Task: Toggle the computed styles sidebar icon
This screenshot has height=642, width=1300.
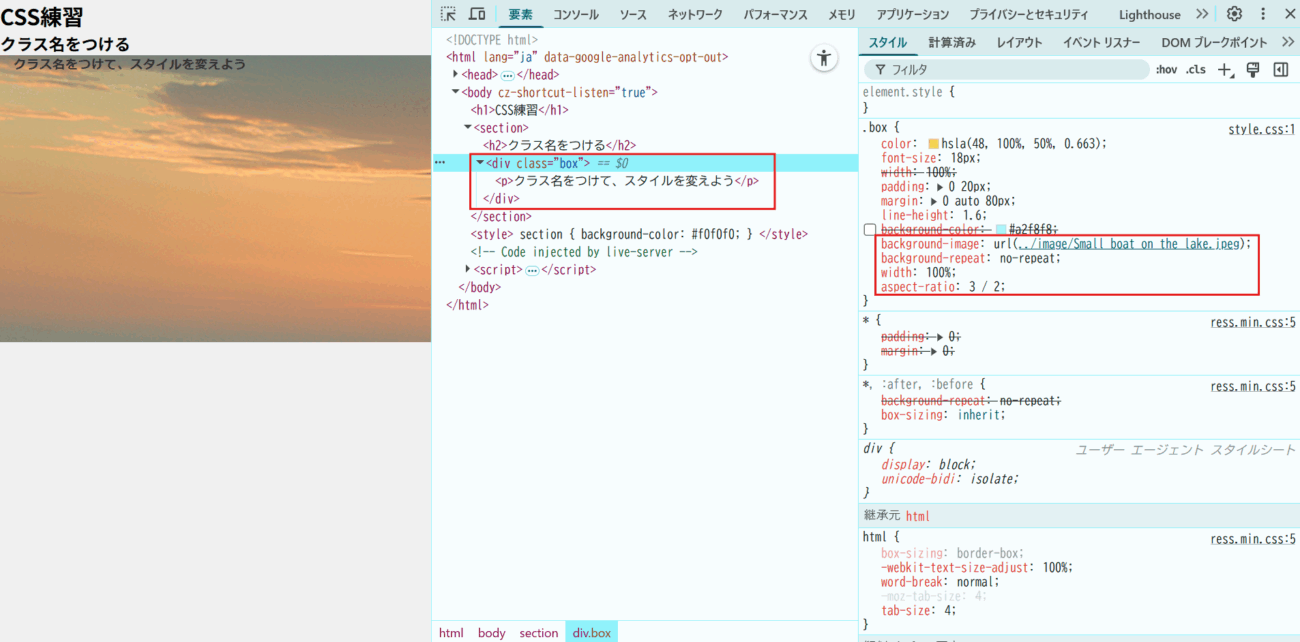Action: [1280, 70]
